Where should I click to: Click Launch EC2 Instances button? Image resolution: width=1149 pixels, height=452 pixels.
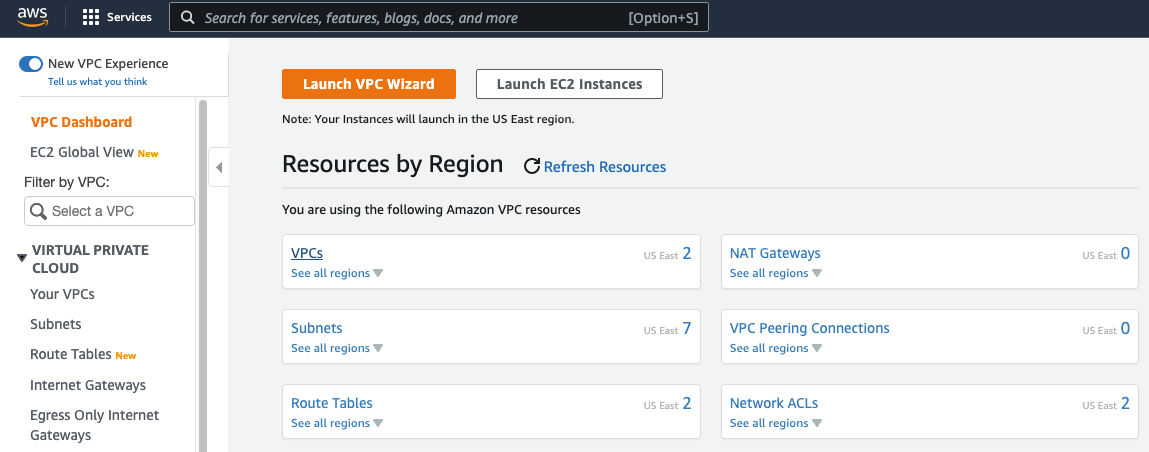pos(569,84)
